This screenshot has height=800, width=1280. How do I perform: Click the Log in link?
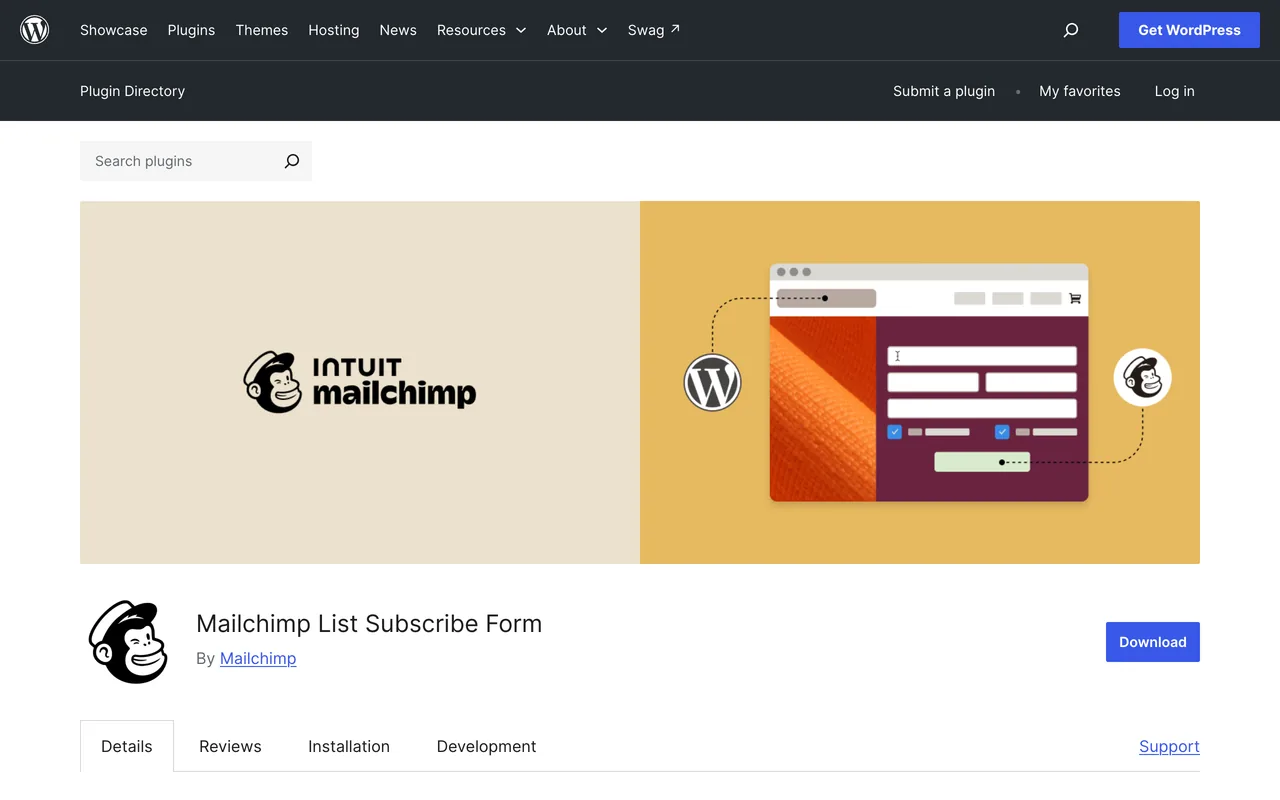click(1175, 91)
